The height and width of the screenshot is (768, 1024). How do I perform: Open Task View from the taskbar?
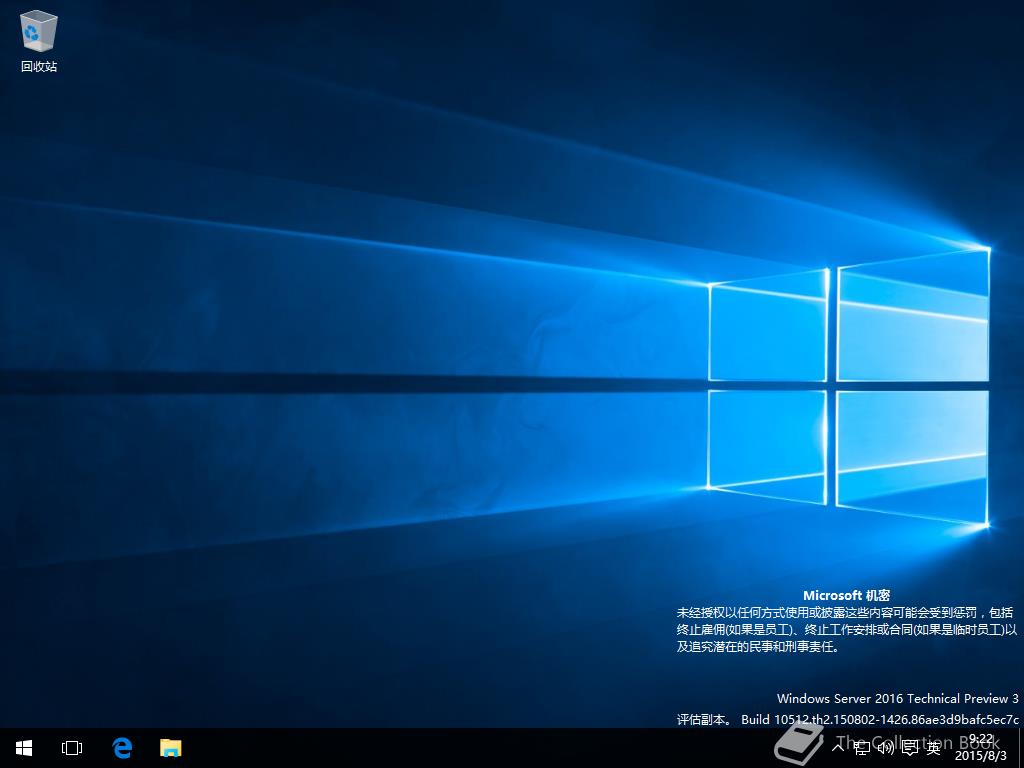click(x=72, y=748)
